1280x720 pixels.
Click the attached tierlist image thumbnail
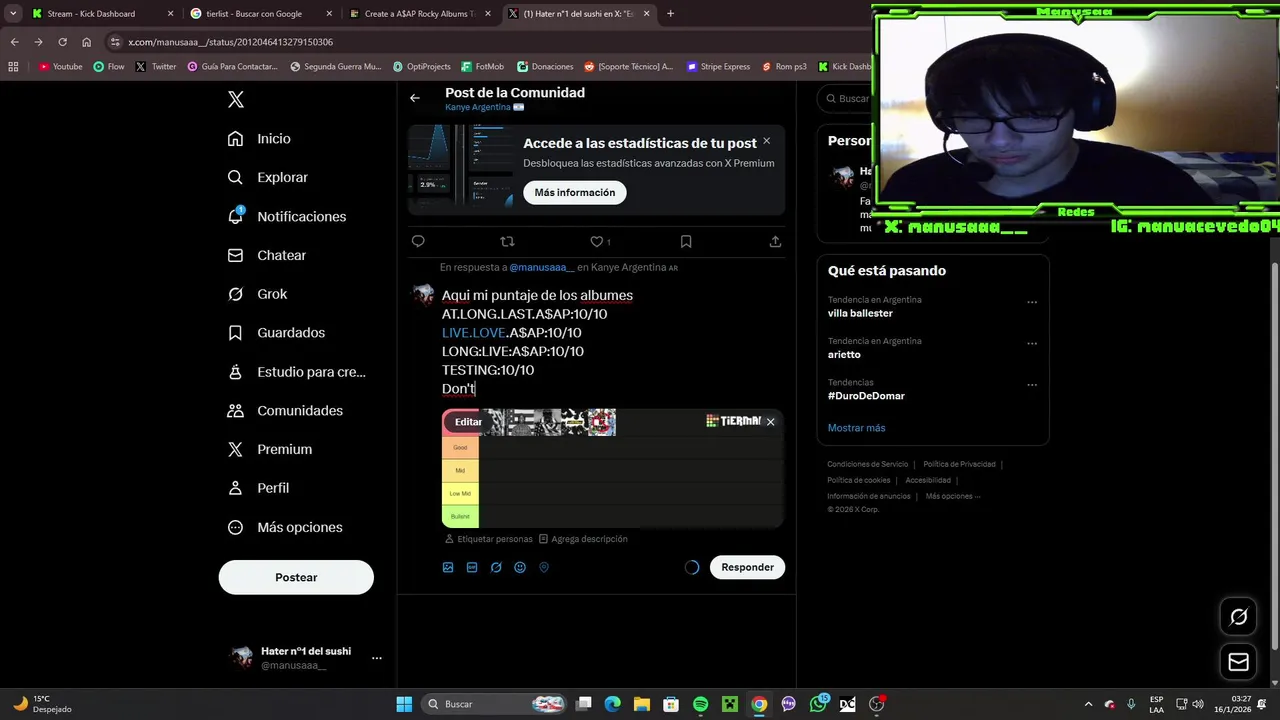[x=612, y=468]
